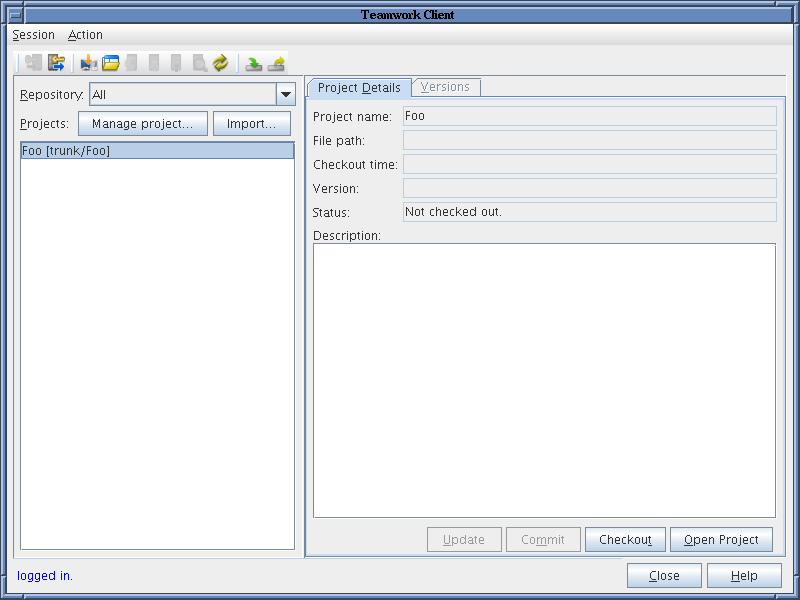Open the window menu button in title bar

[16, 15]
